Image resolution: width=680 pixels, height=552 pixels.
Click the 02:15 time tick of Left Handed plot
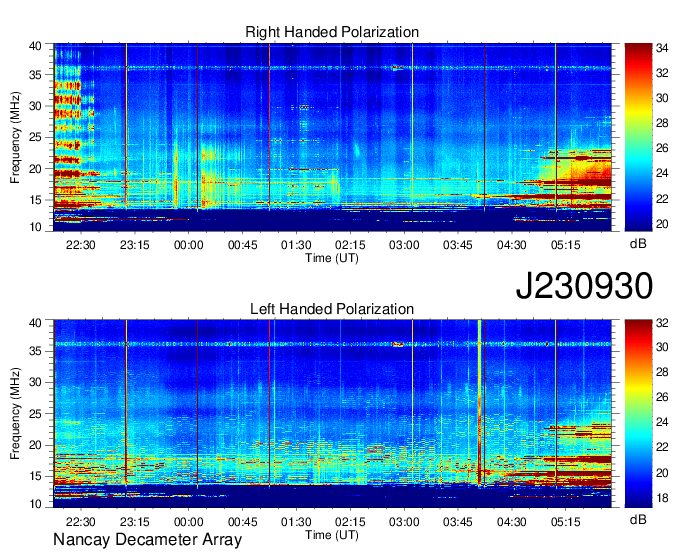coord(350,522)
